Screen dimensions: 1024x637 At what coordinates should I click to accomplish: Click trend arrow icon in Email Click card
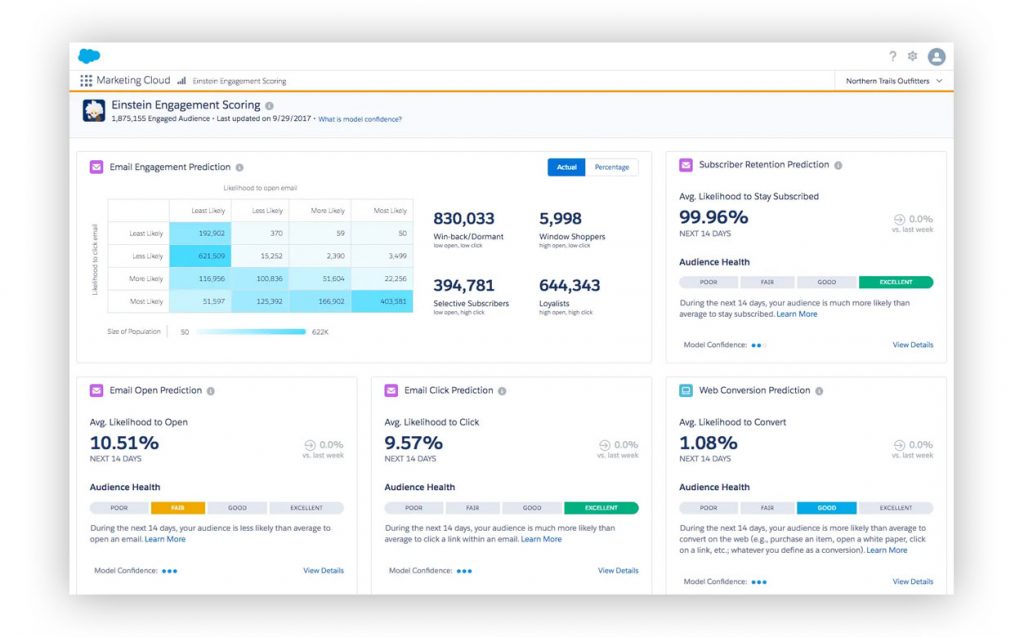click(x=605, y=445)
